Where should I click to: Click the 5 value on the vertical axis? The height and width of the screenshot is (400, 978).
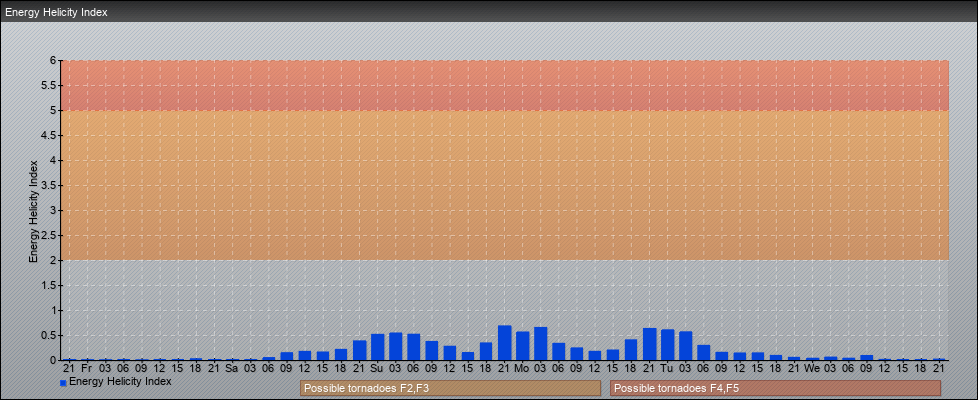click(54, 110)
